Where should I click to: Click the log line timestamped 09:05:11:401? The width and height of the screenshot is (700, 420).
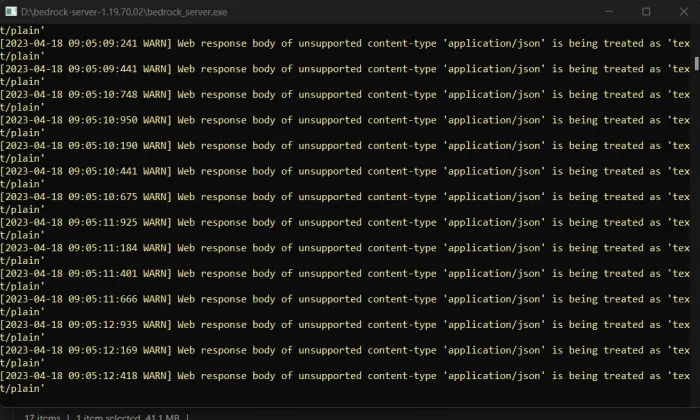pos(345,273)
